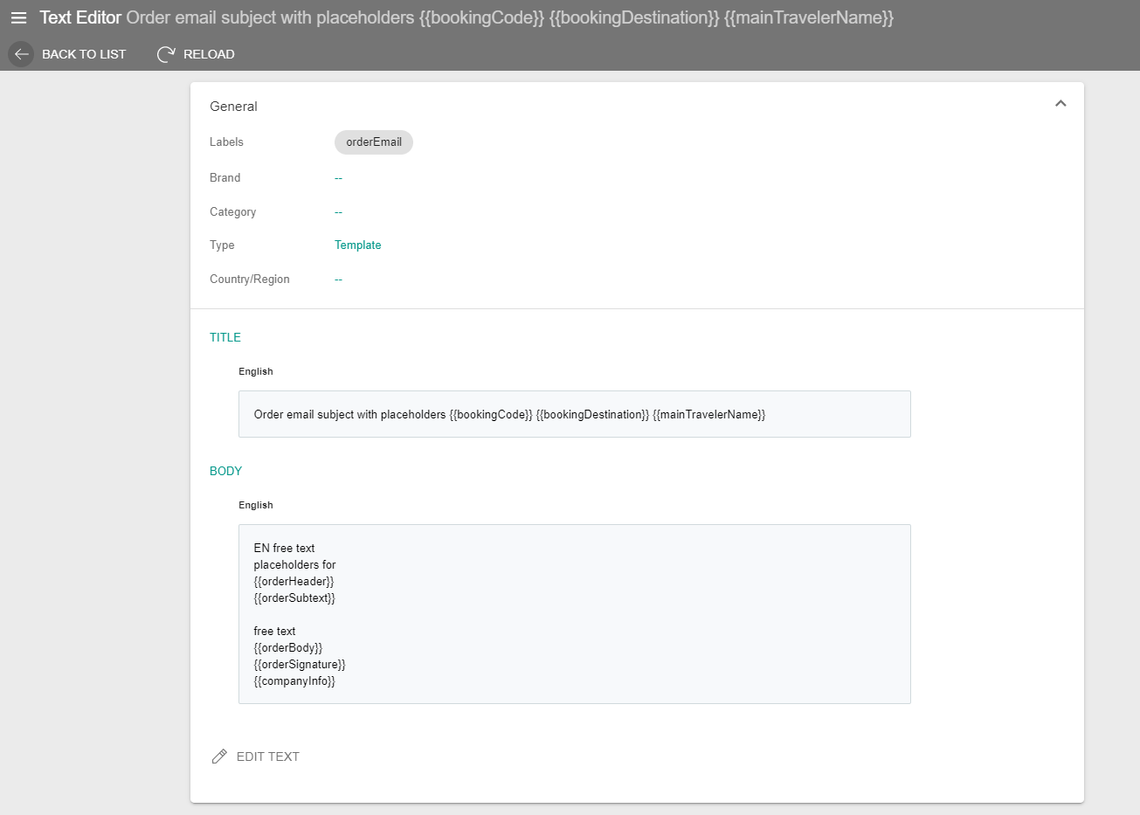1140x815 pixels.
Task: Click the Template type value
Action: 358,245
